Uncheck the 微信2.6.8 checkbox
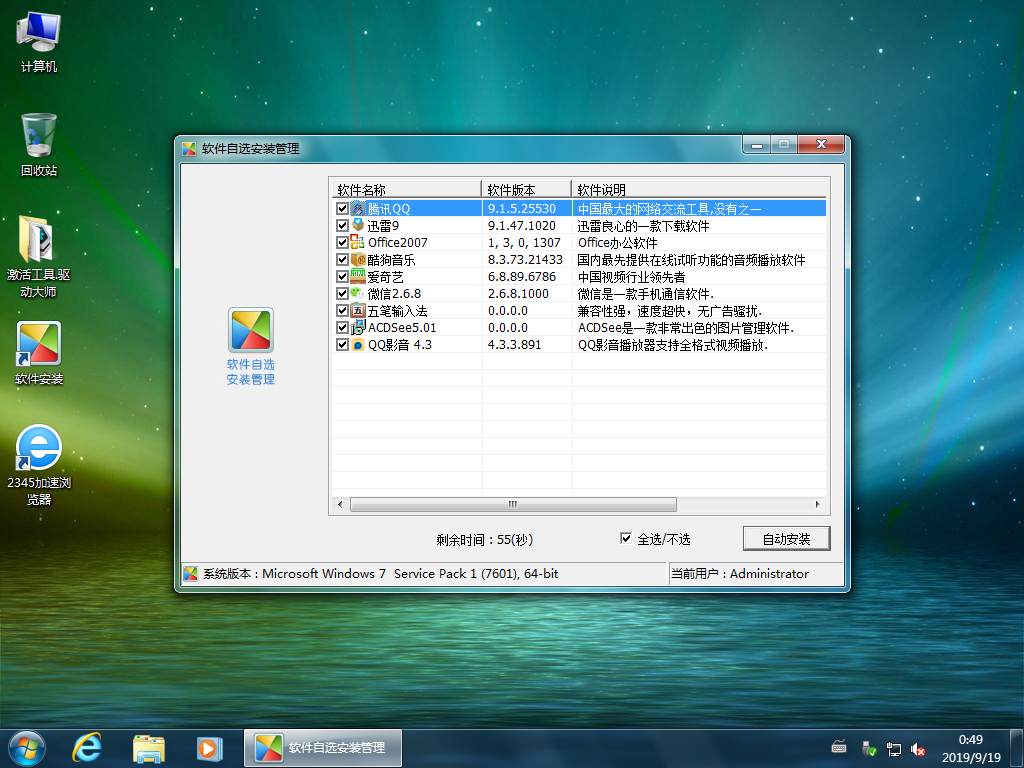This screenshot has width=1024, height=768. 342,293
